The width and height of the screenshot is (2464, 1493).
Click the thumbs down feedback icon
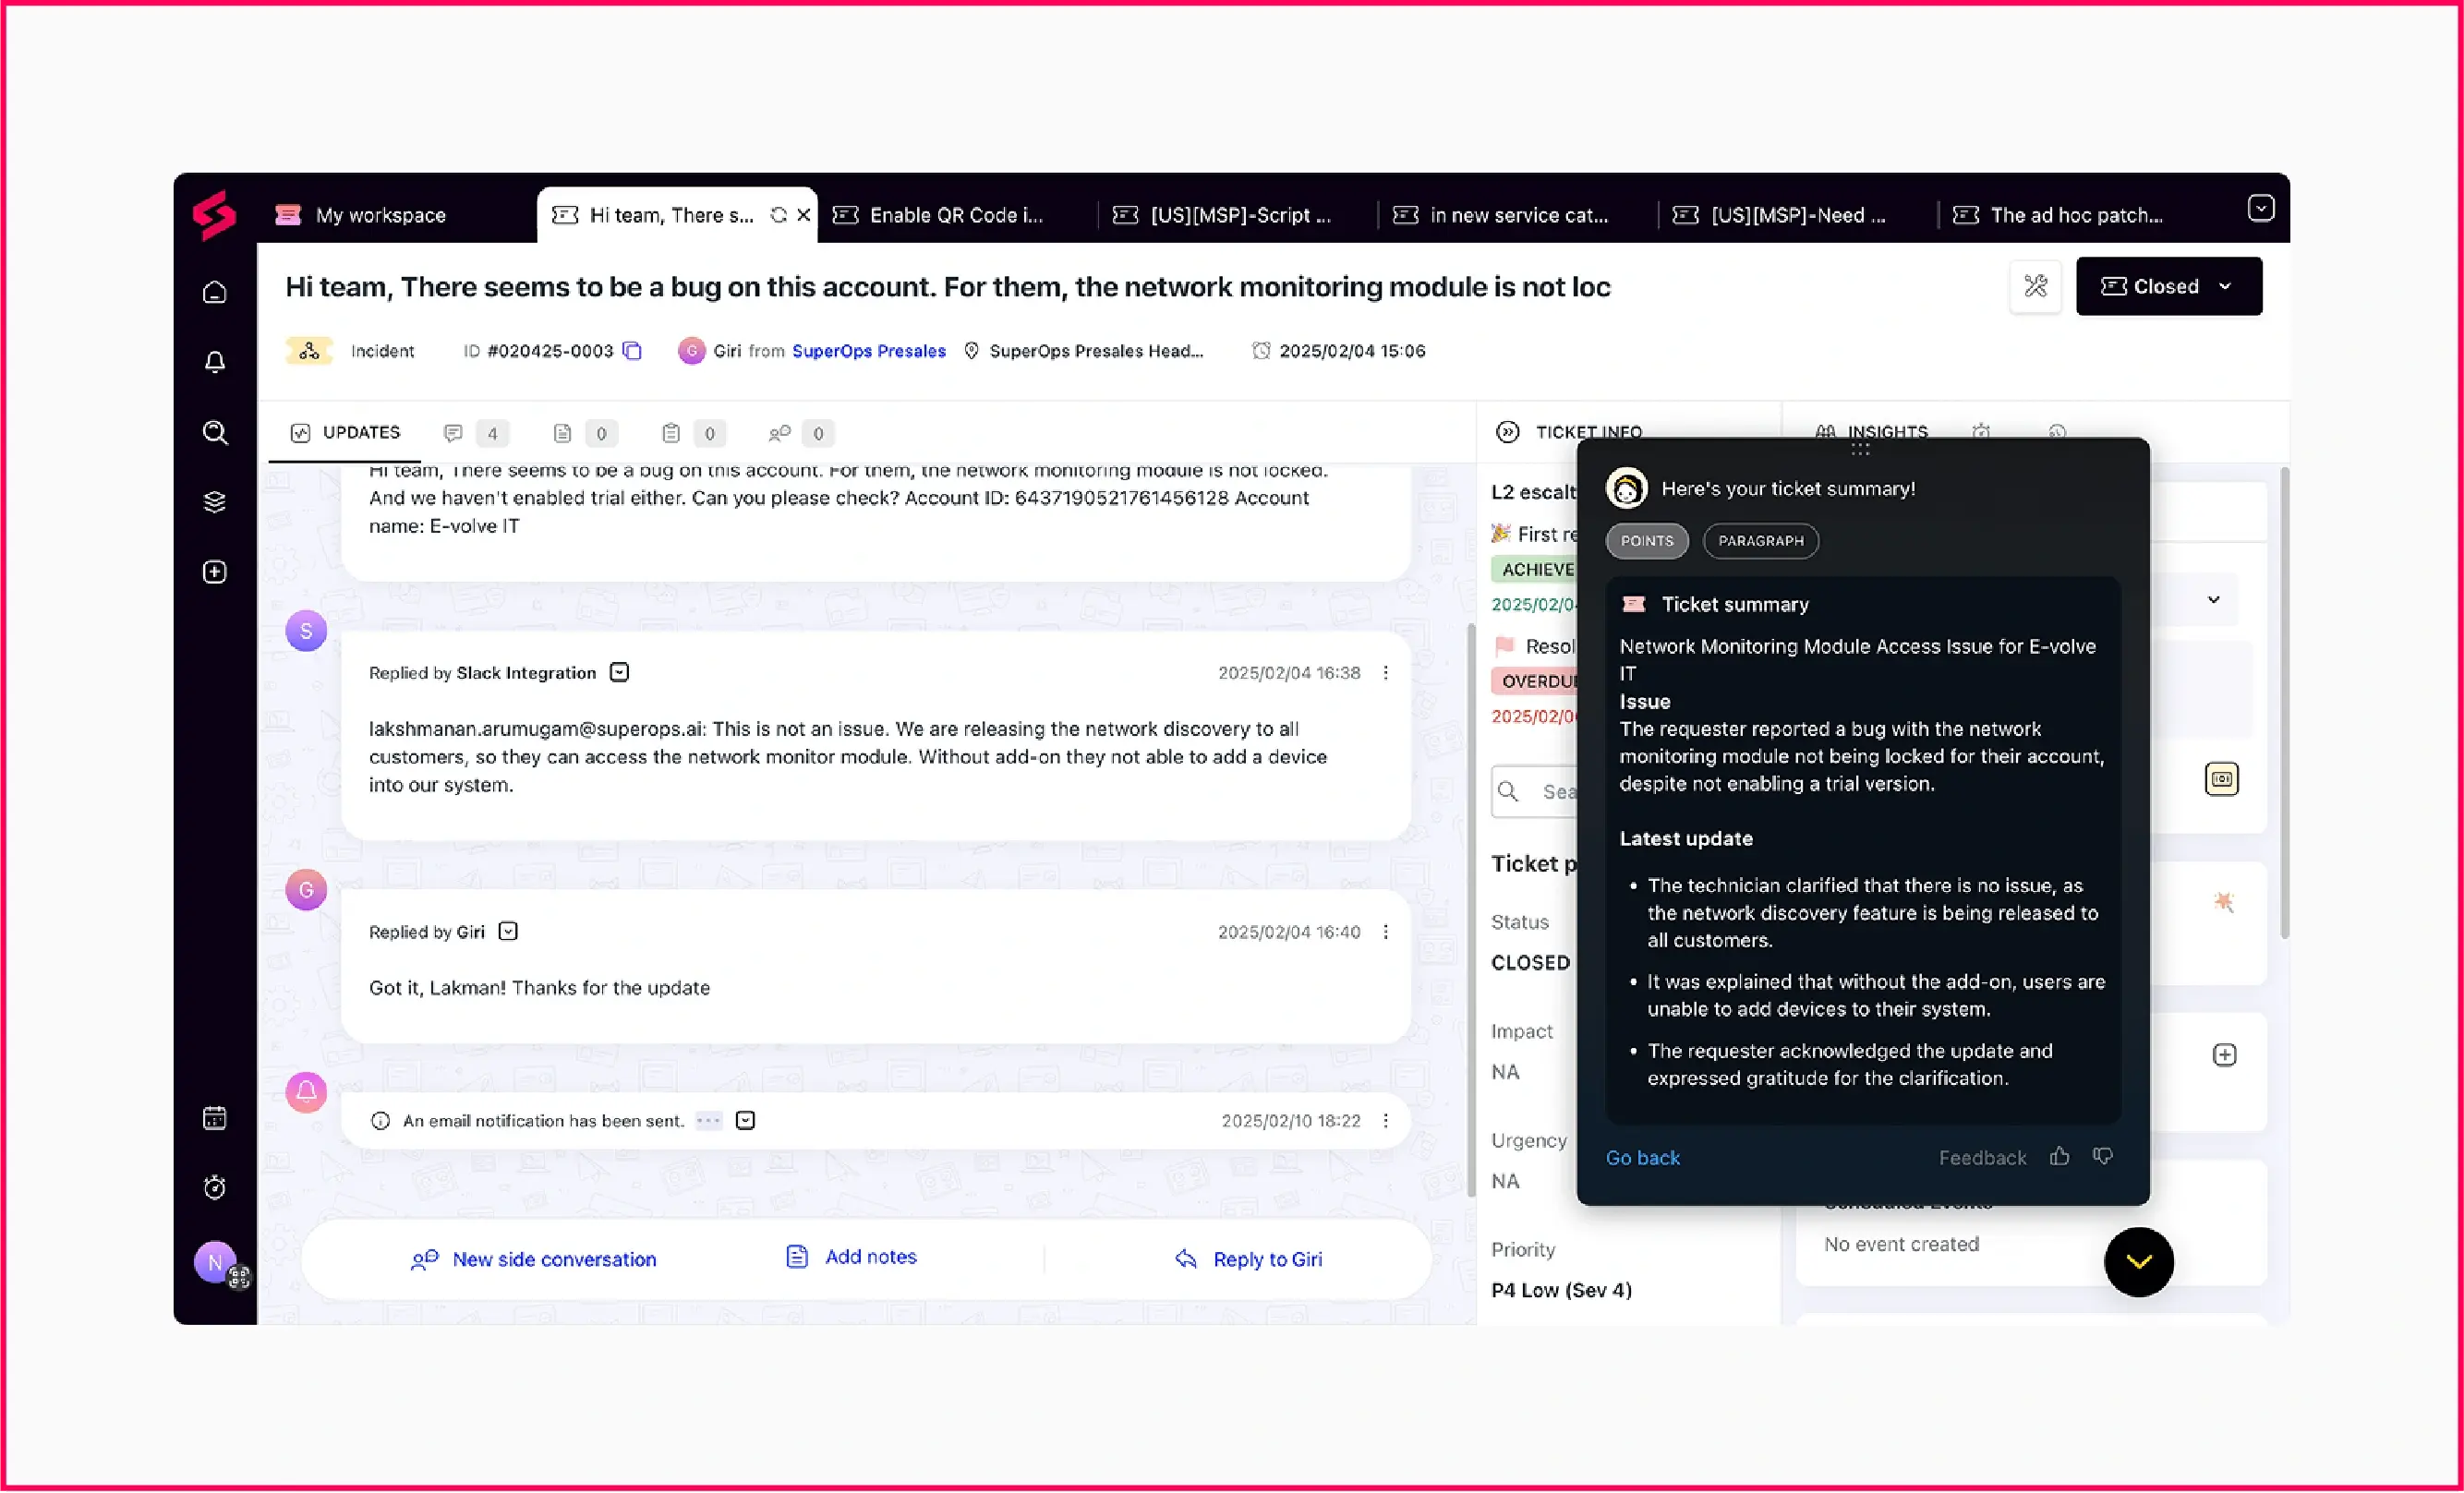[2103, 1157]
